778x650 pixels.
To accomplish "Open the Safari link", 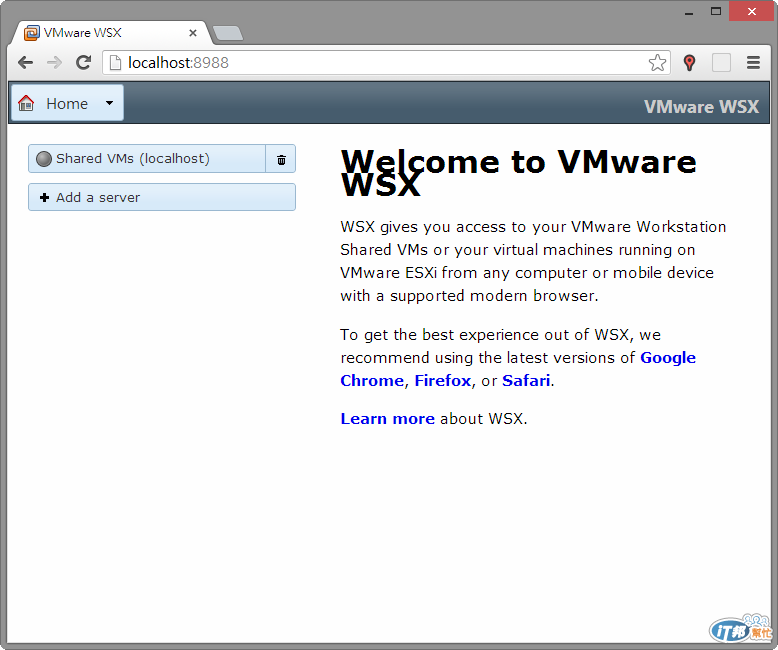I will (526, 381).
